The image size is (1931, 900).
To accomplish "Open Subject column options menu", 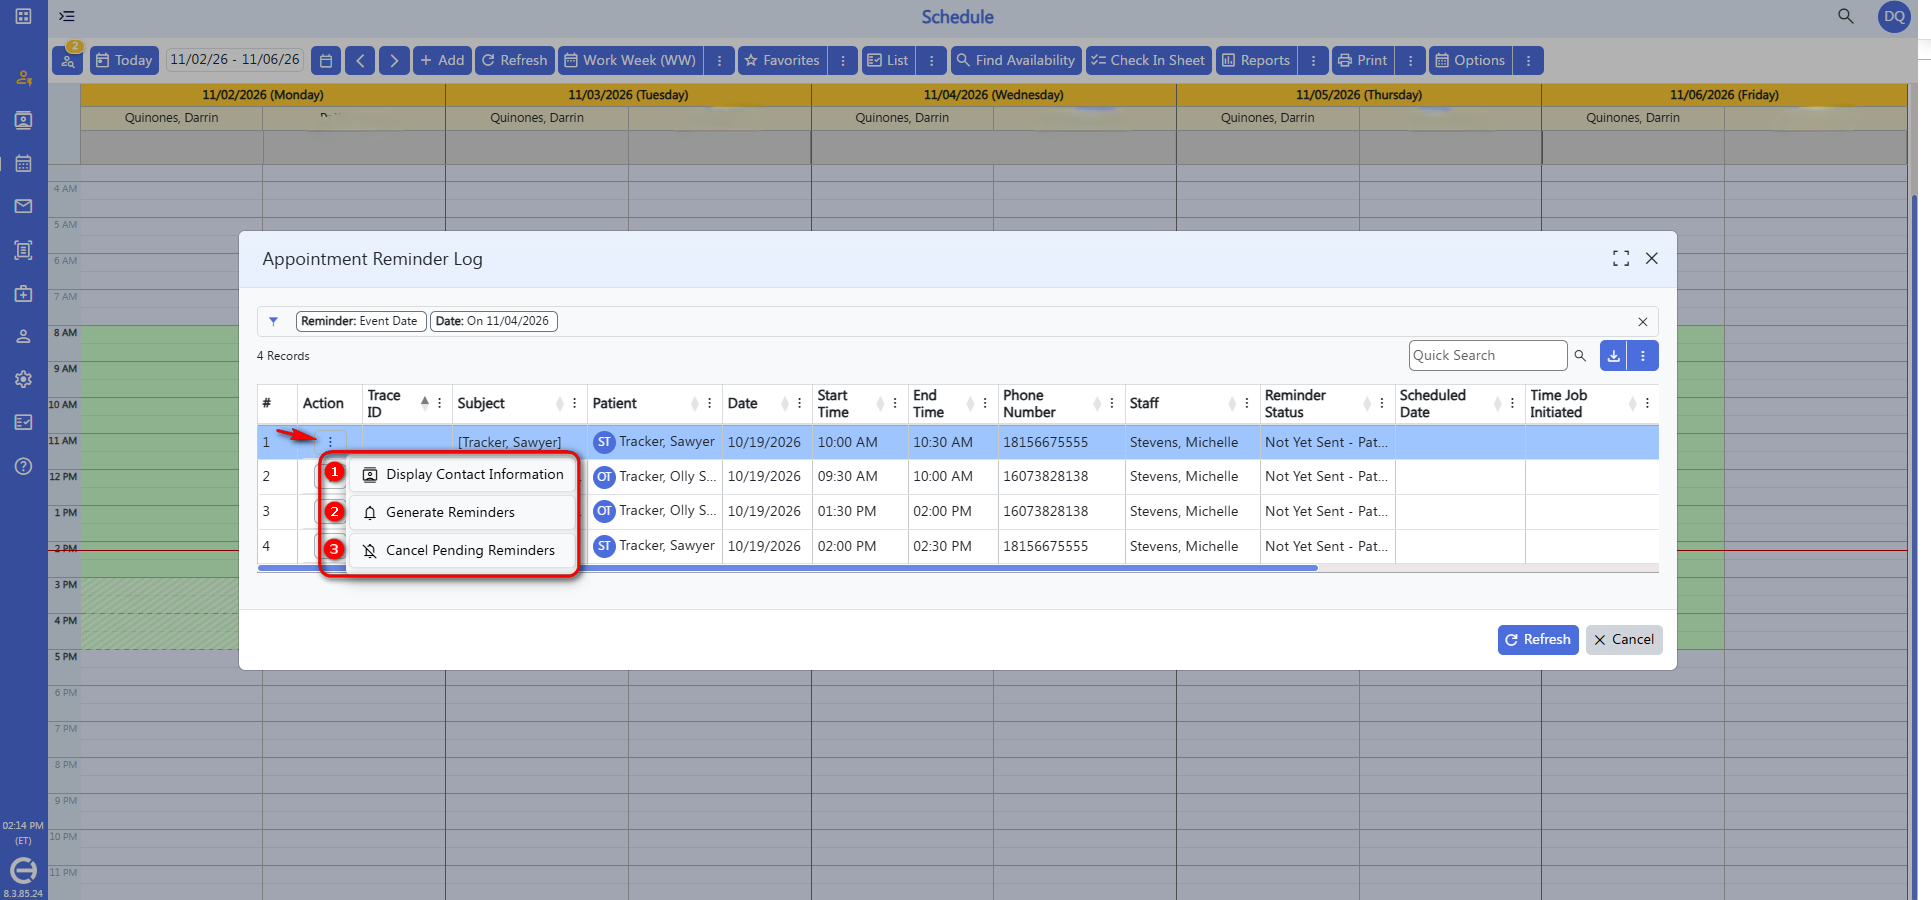I will click(x=575, y=403).
